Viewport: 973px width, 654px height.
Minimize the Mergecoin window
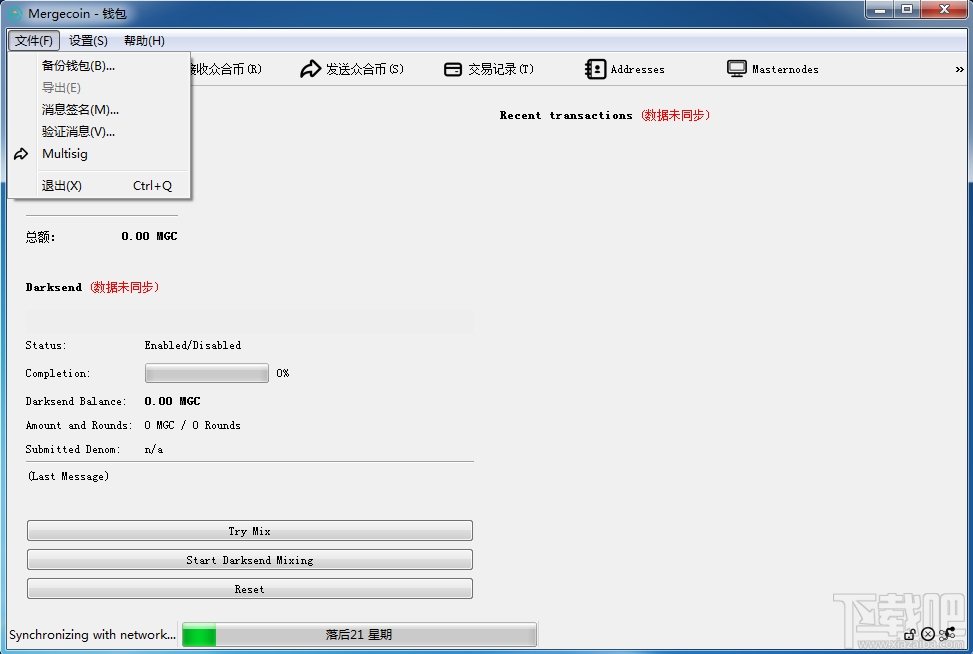[x=880, y=10]
